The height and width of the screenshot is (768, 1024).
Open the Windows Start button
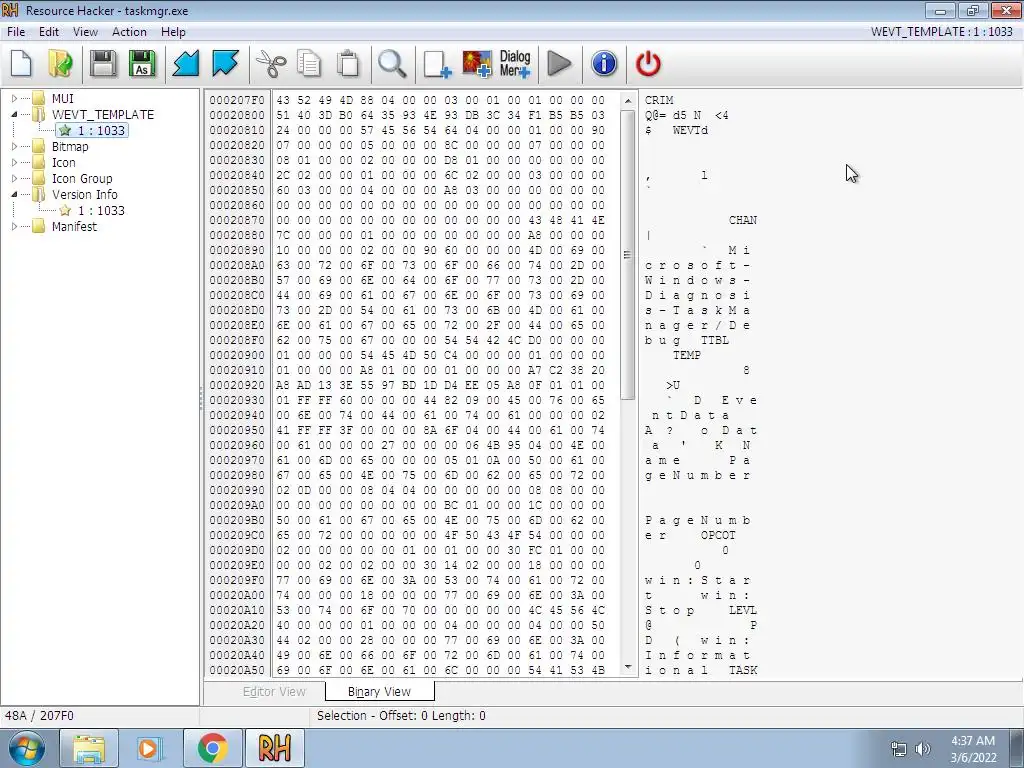[27, 748]
